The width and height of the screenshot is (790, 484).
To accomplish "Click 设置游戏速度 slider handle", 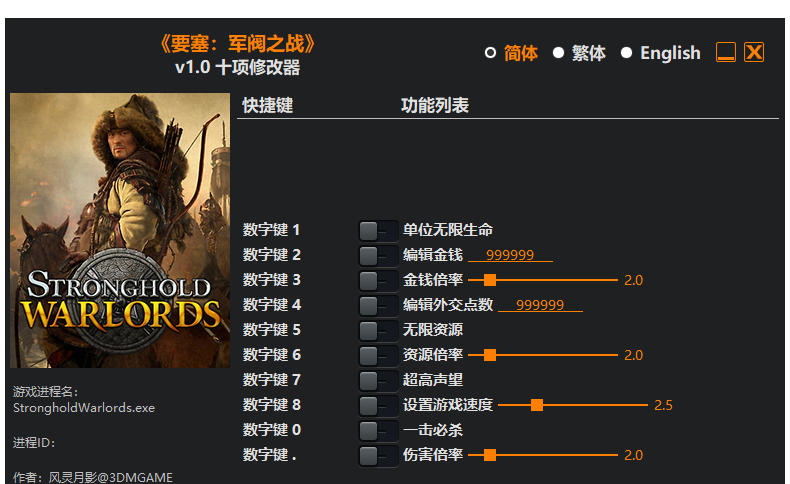I will coord(537,405).
